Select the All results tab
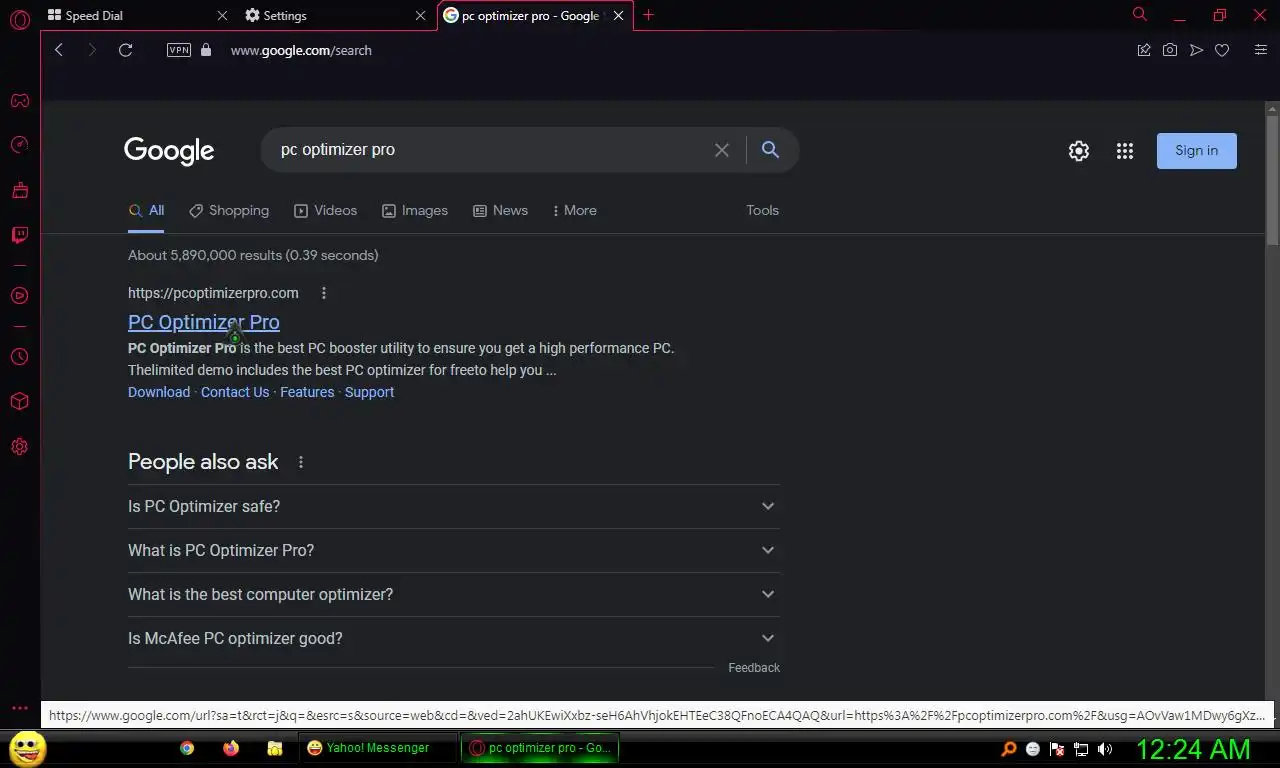The height and width of the screenshot is (768, 1280). click(x=146, y=211)
